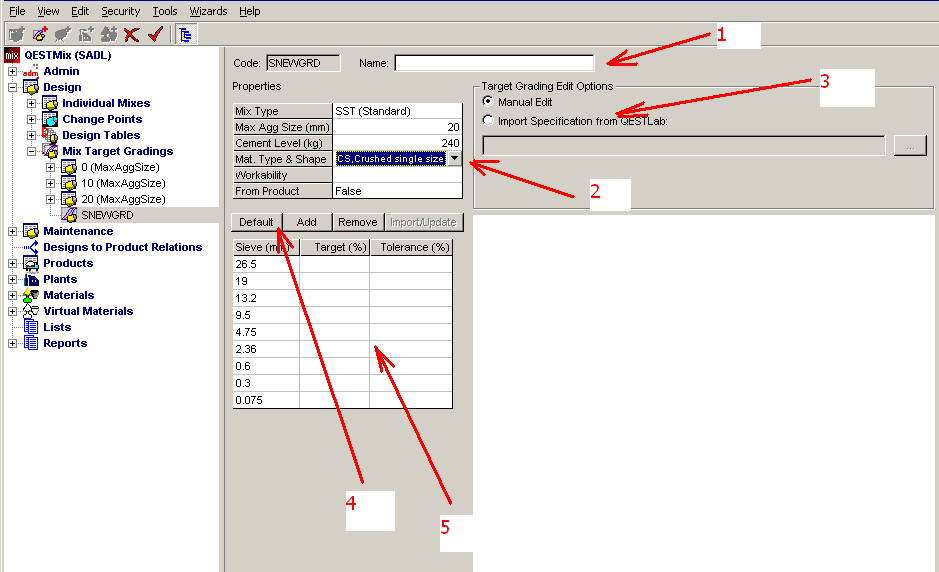
Task: Click the new target grading toolbar icon
Action: 40,34
